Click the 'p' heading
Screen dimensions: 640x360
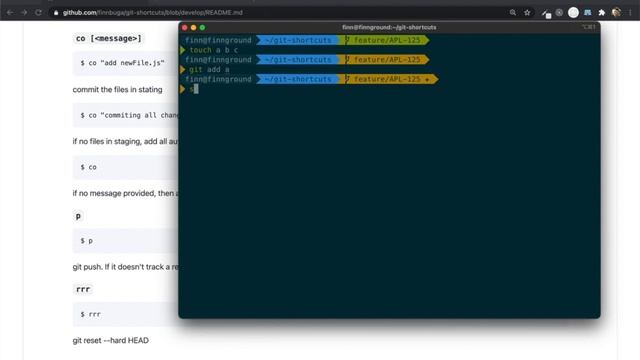[78, 216]
